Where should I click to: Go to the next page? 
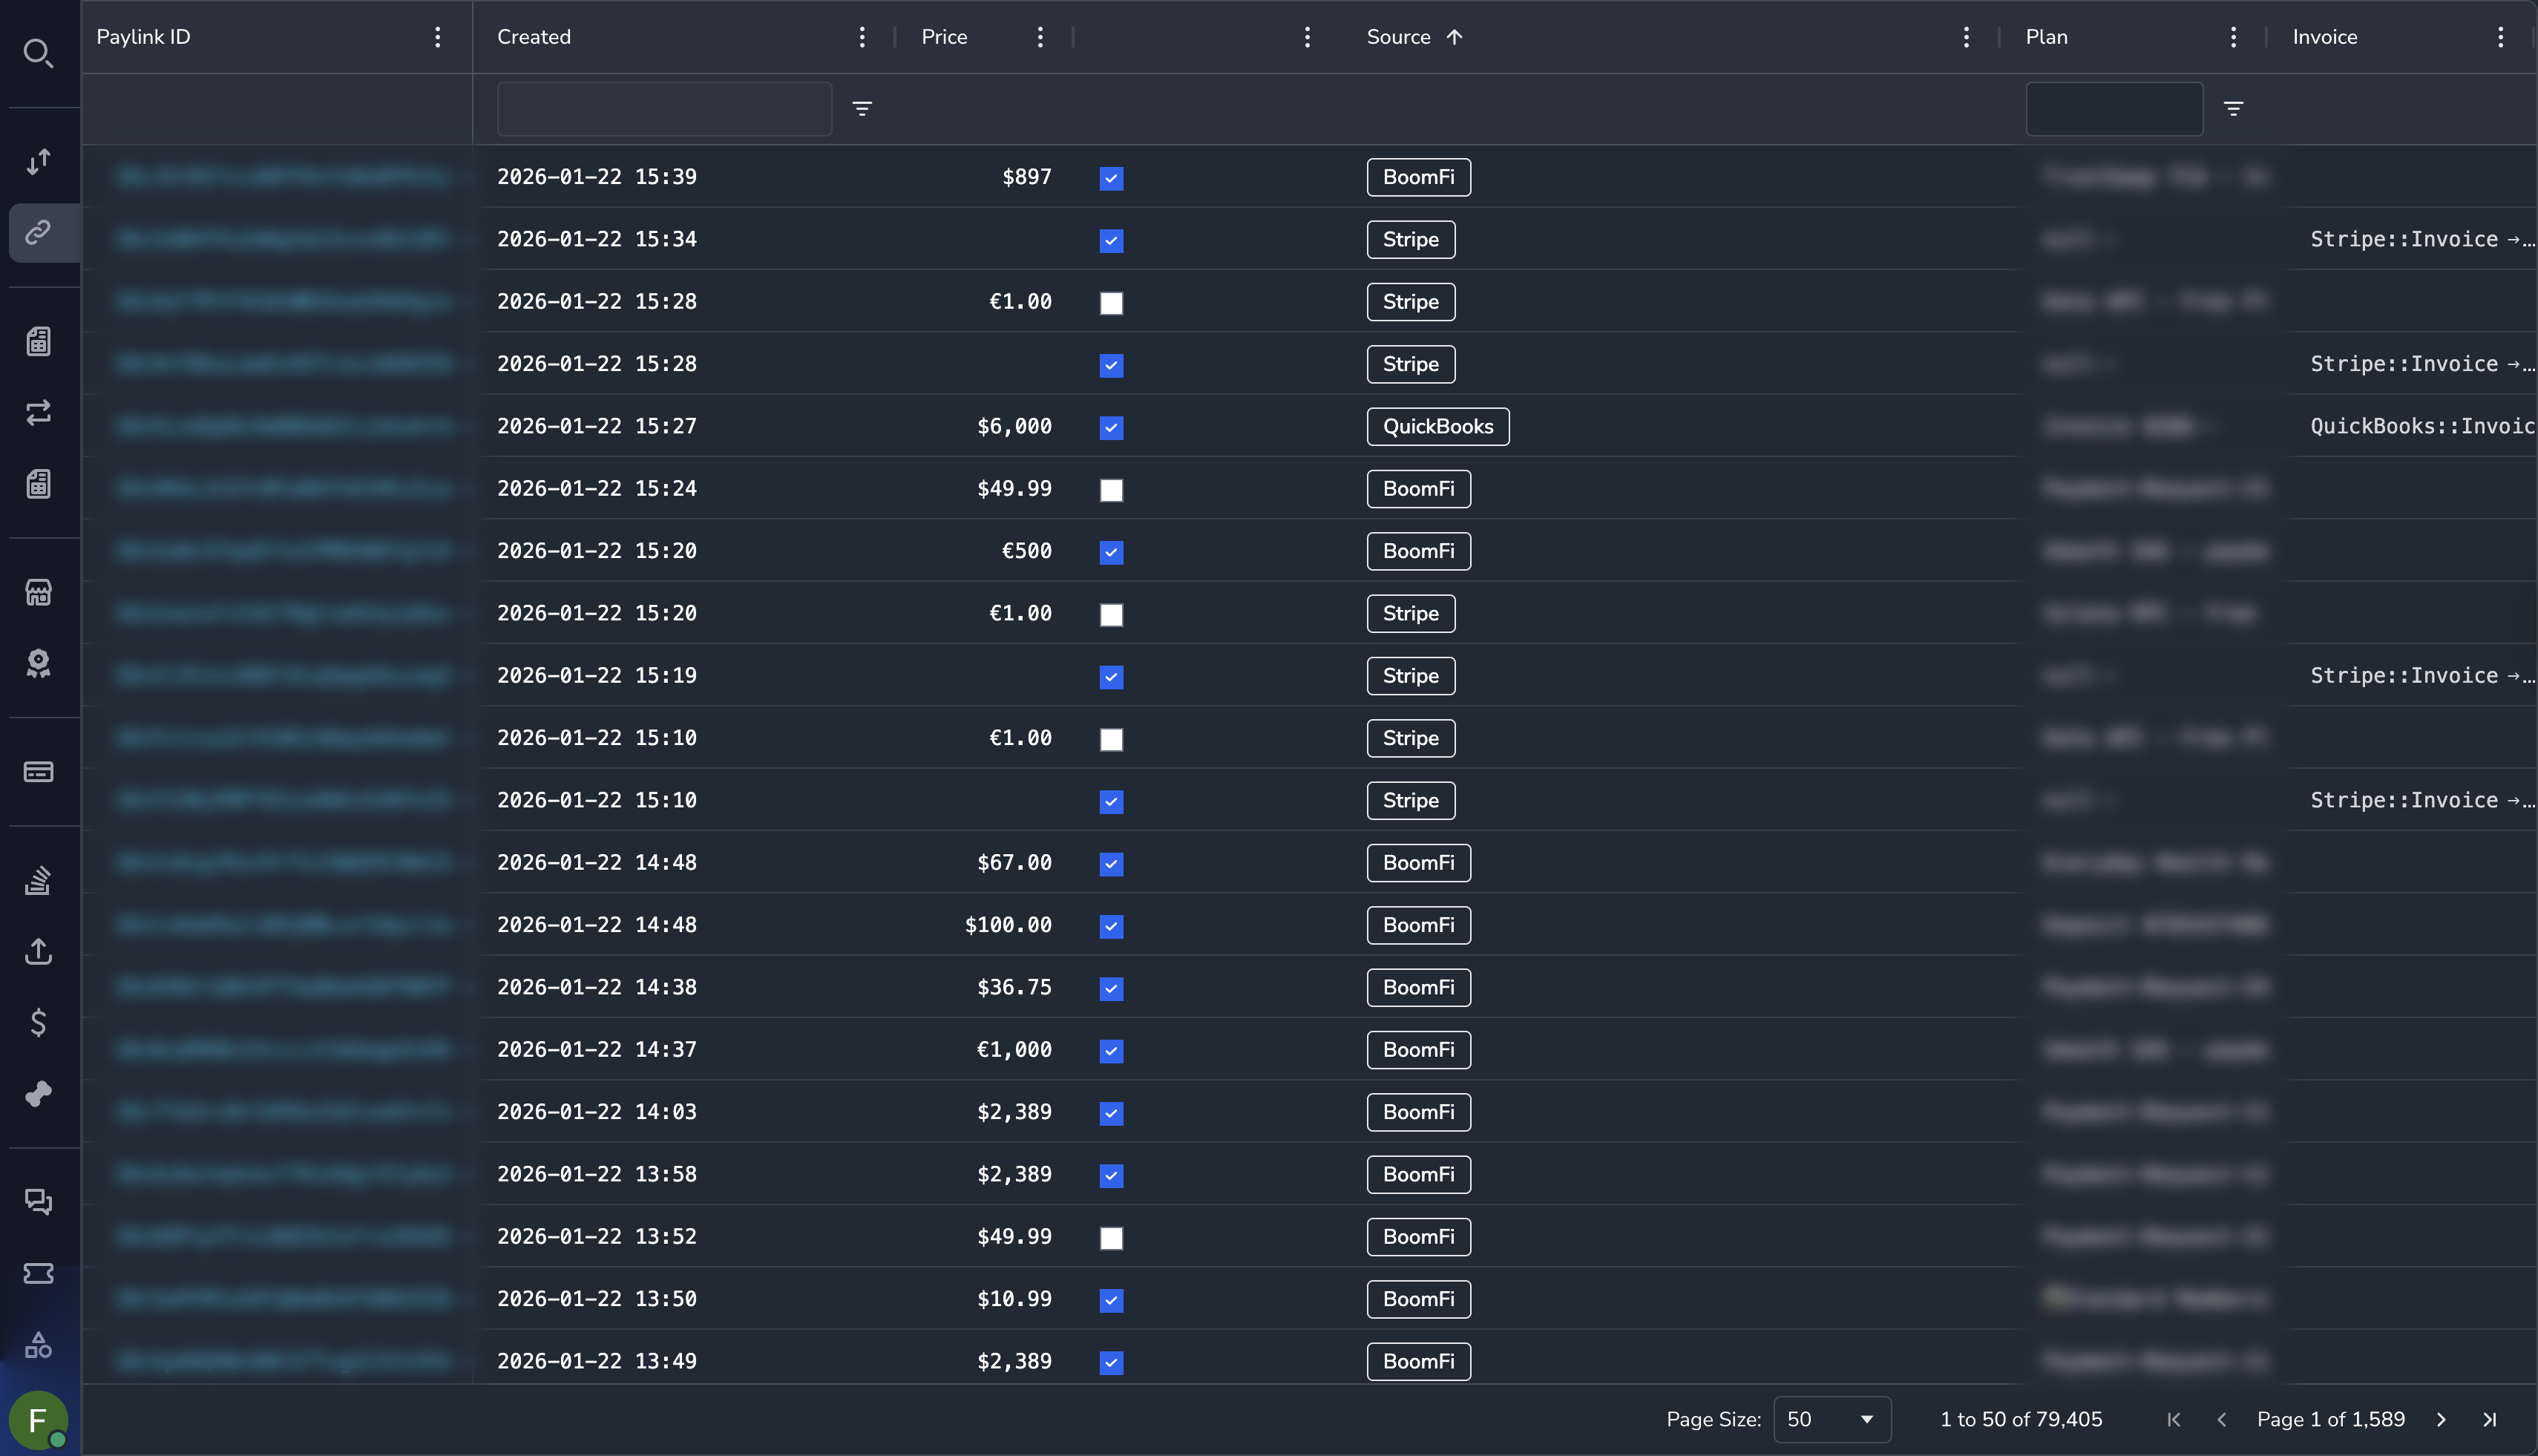tap(2441, 1419)
